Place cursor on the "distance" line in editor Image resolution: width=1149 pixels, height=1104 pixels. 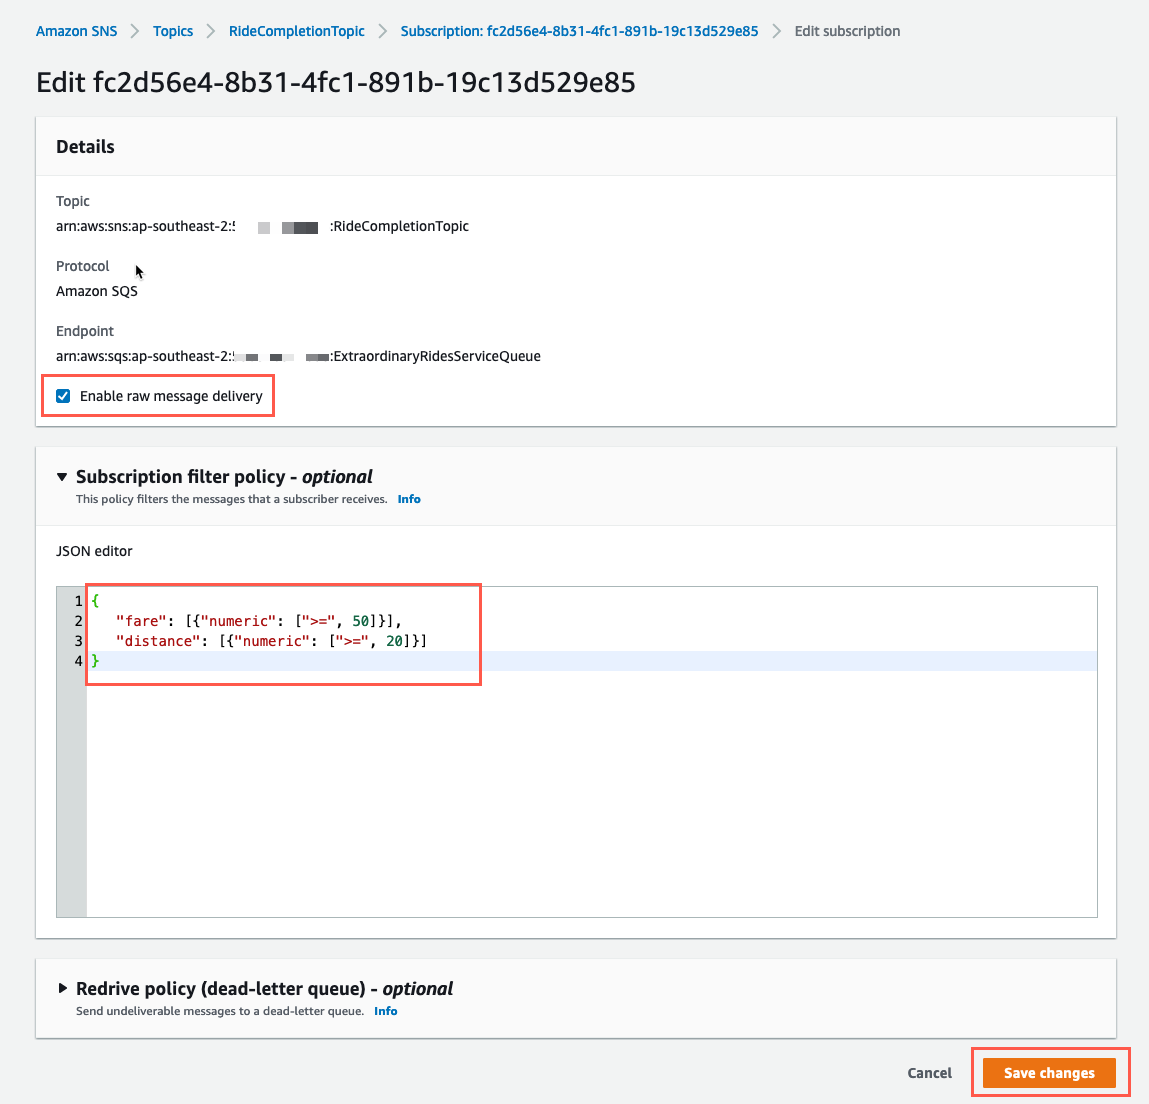pos(271,641)
